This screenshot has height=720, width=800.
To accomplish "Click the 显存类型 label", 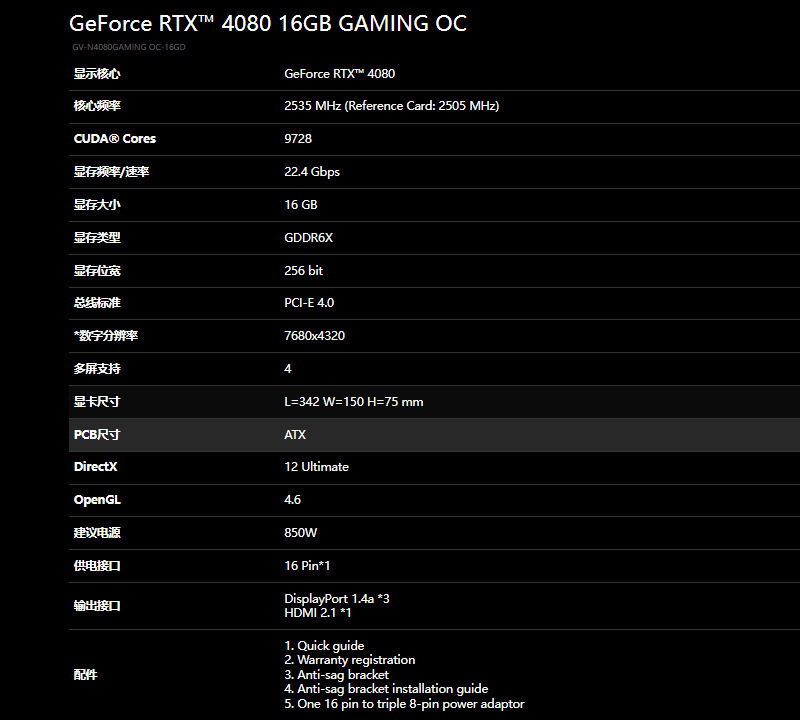I will click(x=97, y=237).
